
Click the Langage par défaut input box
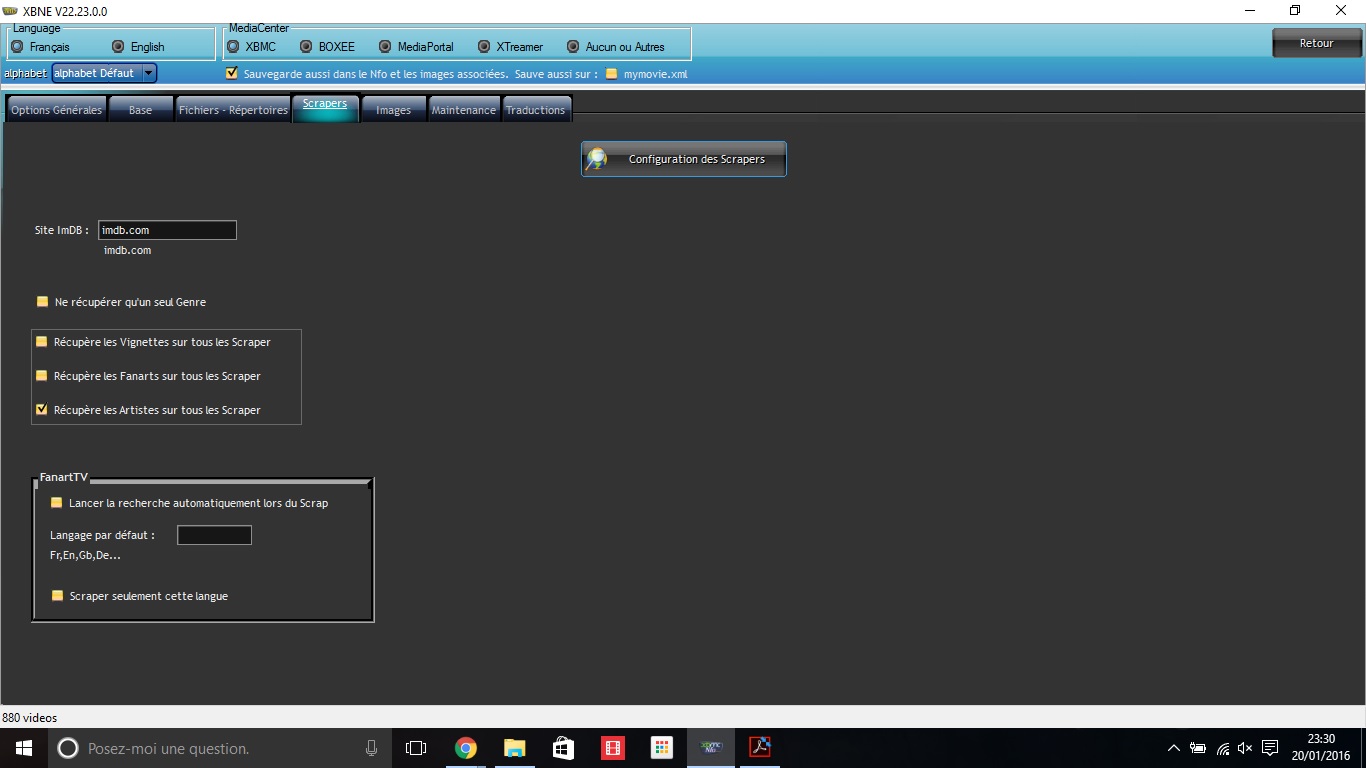point(214,535)
